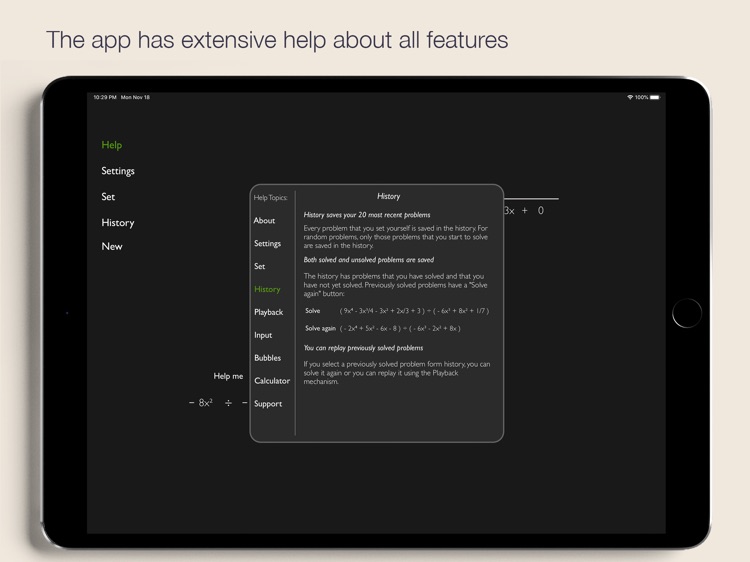View the Input help topic

point(263,335)
